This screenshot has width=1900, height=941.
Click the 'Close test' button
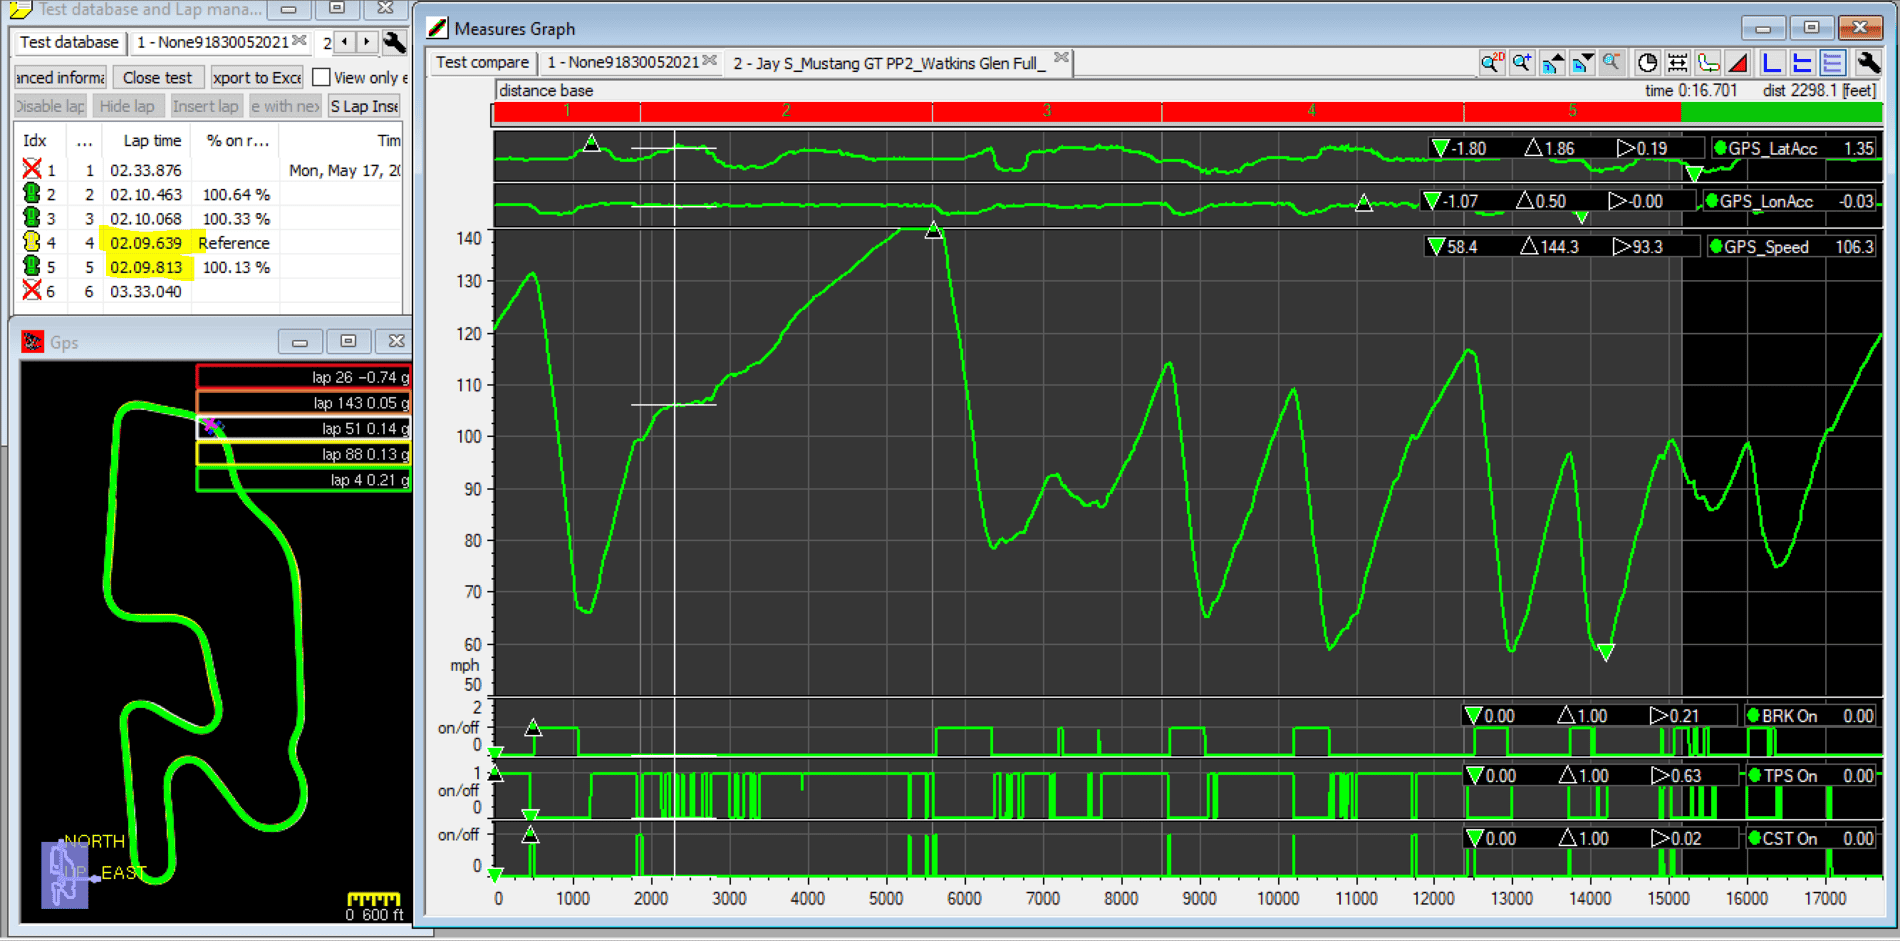[157, 77]
